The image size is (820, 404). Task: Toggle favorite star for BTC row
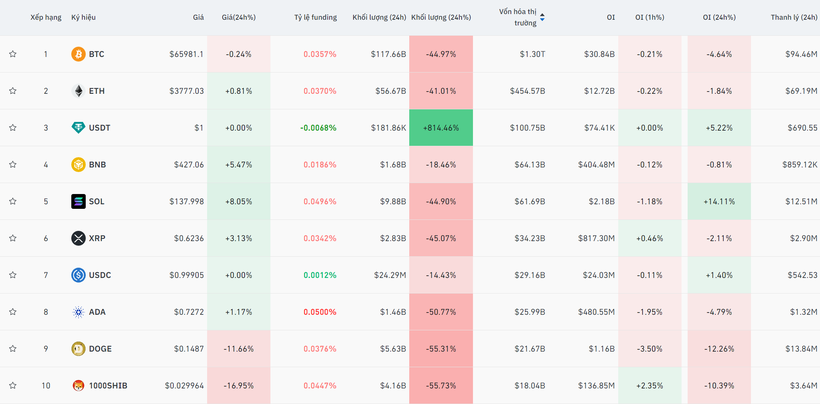(x=13, y=54)
